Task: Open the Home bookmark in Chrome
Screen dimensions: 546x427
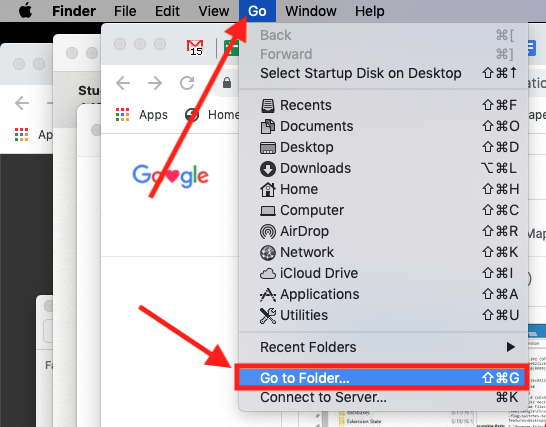Action: (212, 115)
